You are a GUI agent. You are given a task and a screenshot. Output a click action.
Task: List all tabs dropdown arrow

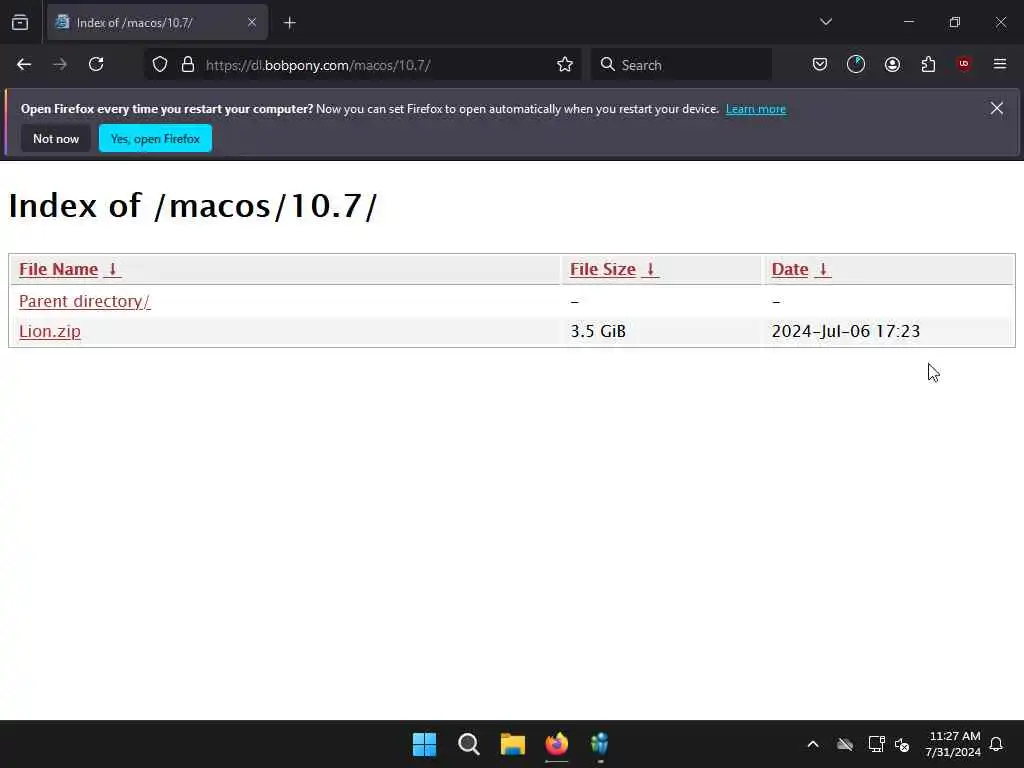click(825, 22)
